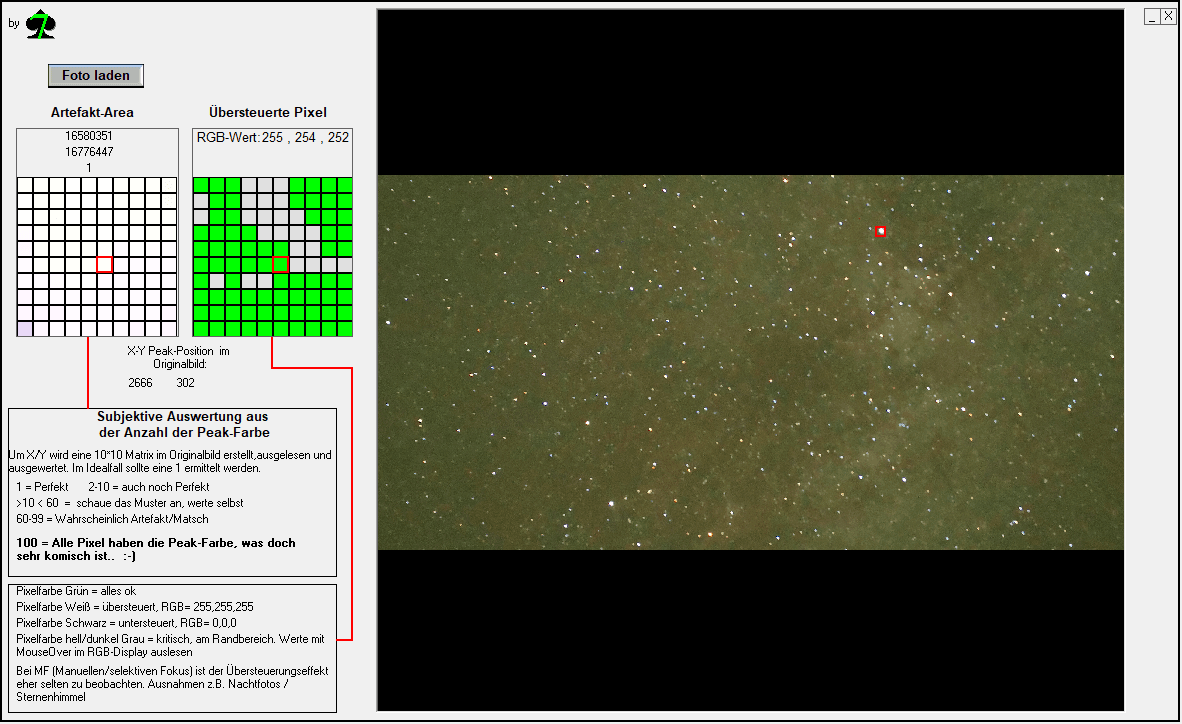1182x724 pixels.
Task: Click the RGB-Wert 255, 254, 252 readout
Action: pyautogui.click(x=273, y=137)
